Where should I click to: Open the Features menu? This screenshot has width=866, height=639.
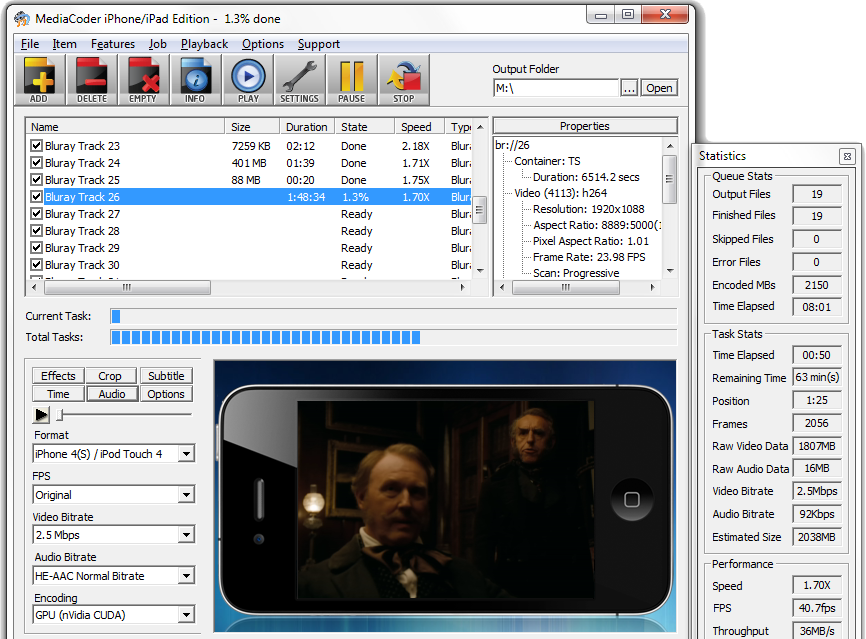[113, 44]
